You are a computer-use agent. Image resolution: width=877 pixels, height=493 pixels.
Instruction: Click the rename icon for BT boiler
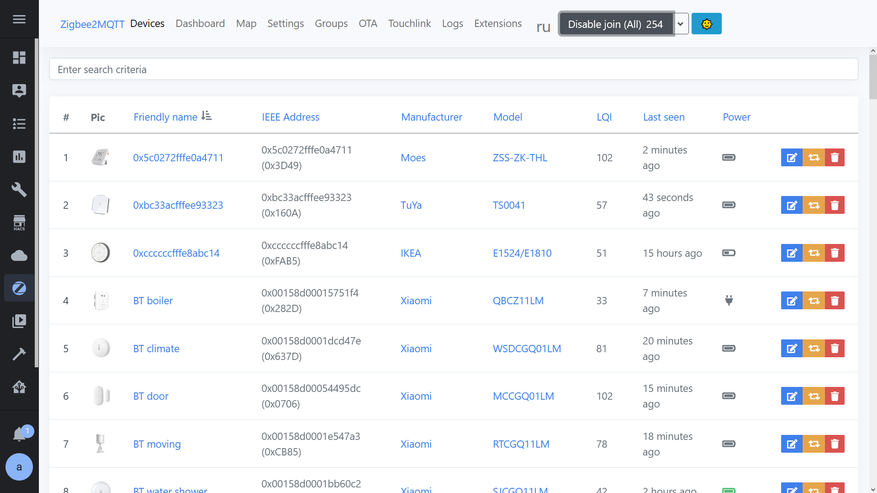pyautogui.click(x=791, y=301)
